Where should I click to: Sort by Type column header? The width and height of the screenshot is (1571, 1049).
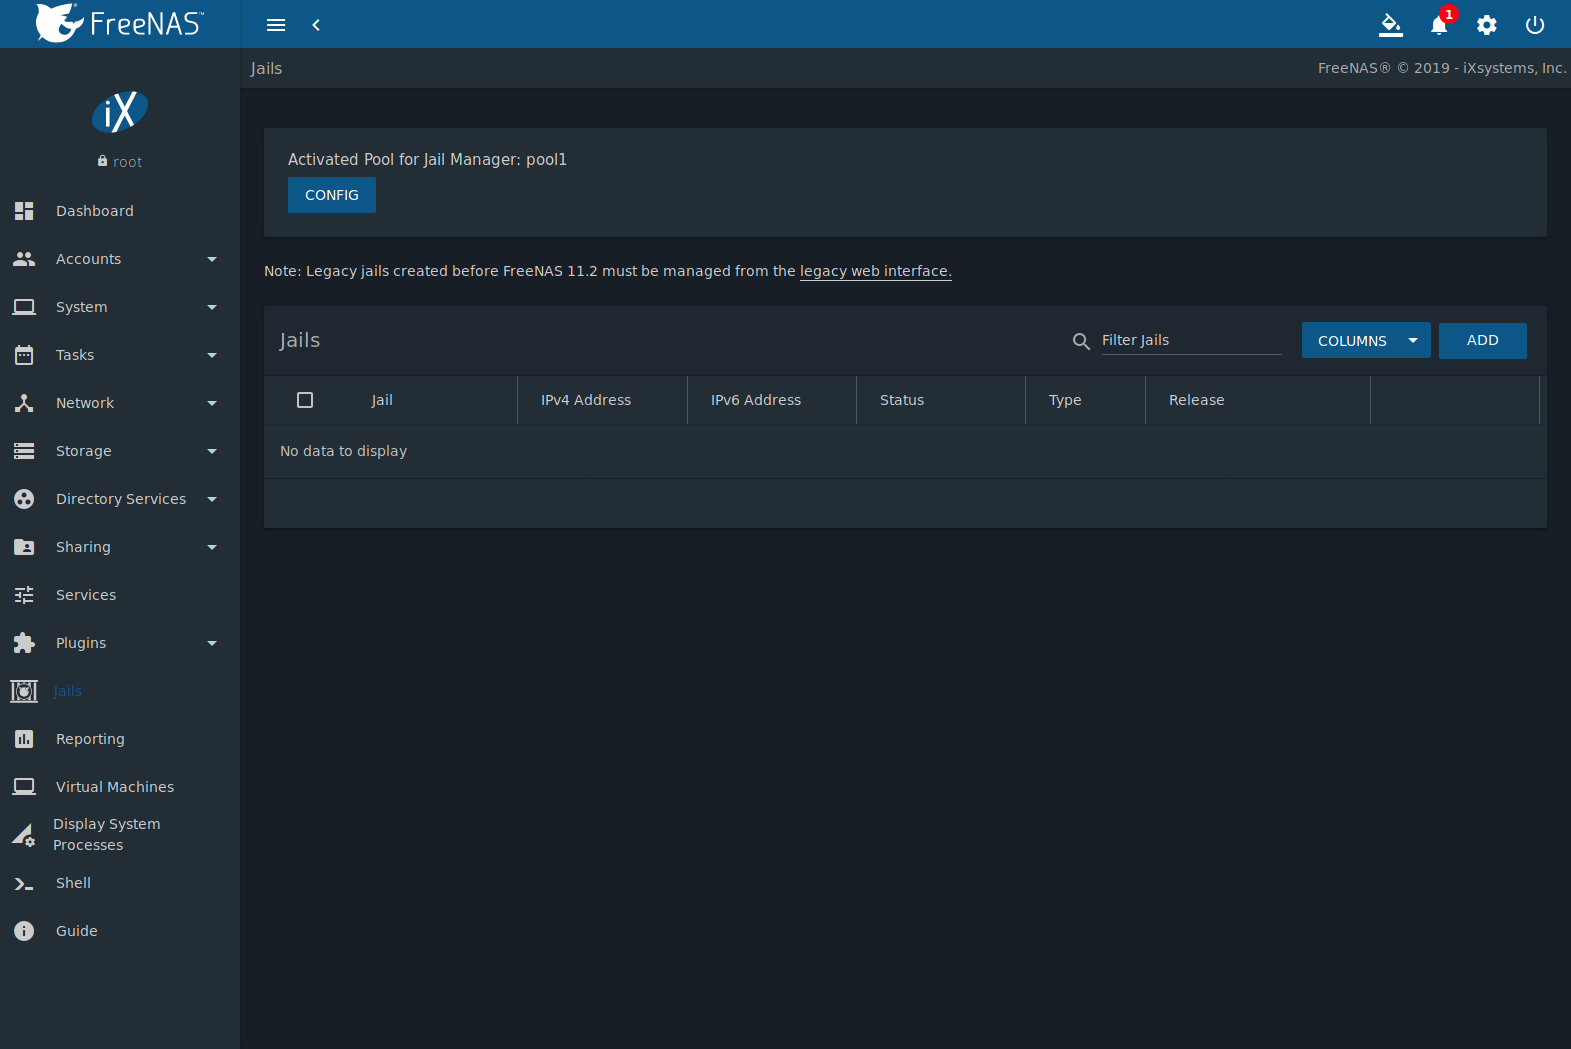tap(1065, 400)
